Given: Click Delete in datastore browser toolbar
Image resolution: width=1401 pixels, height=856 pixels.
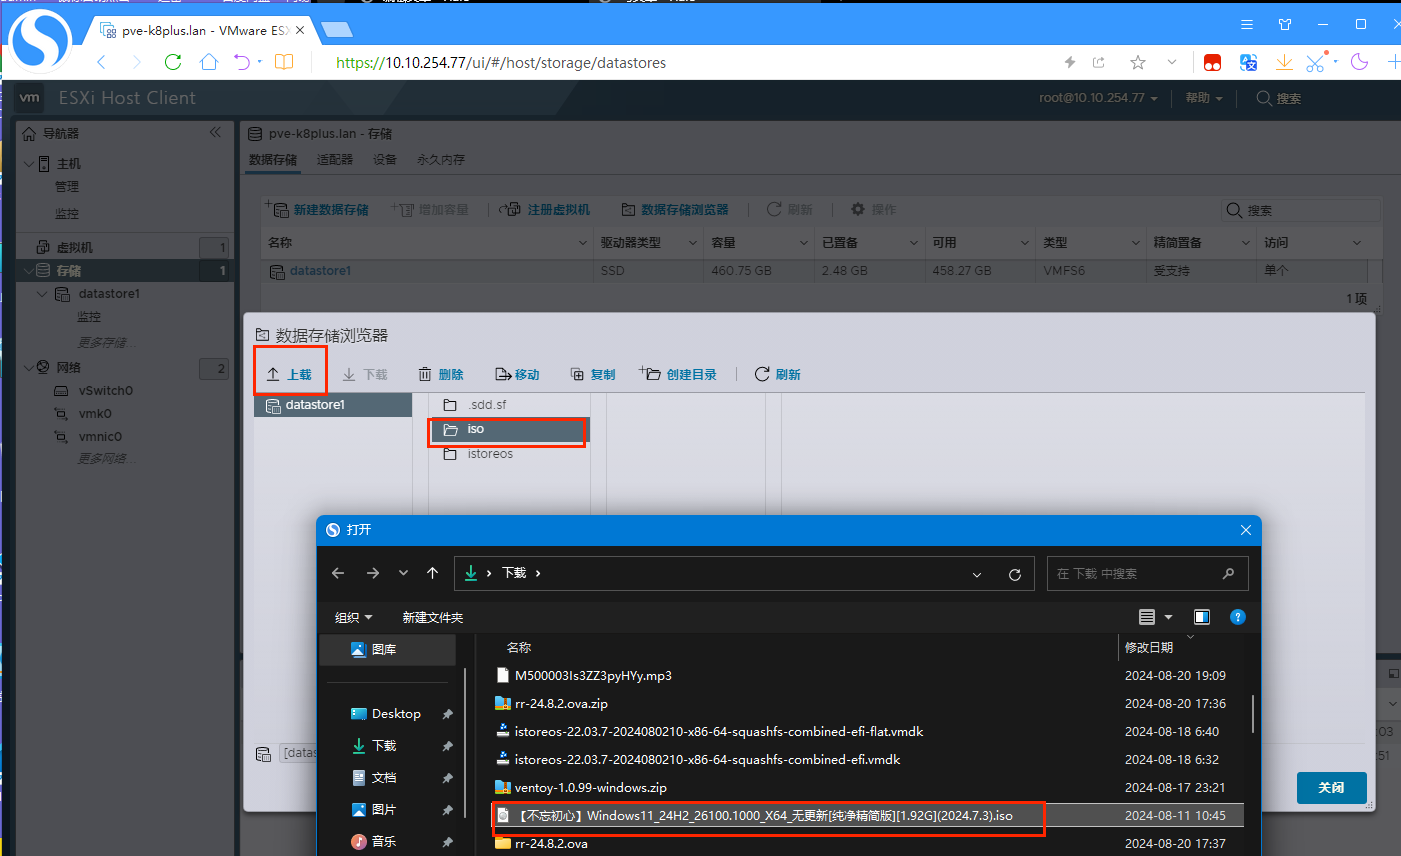Looking at the screenshot, I should point(441,374).
